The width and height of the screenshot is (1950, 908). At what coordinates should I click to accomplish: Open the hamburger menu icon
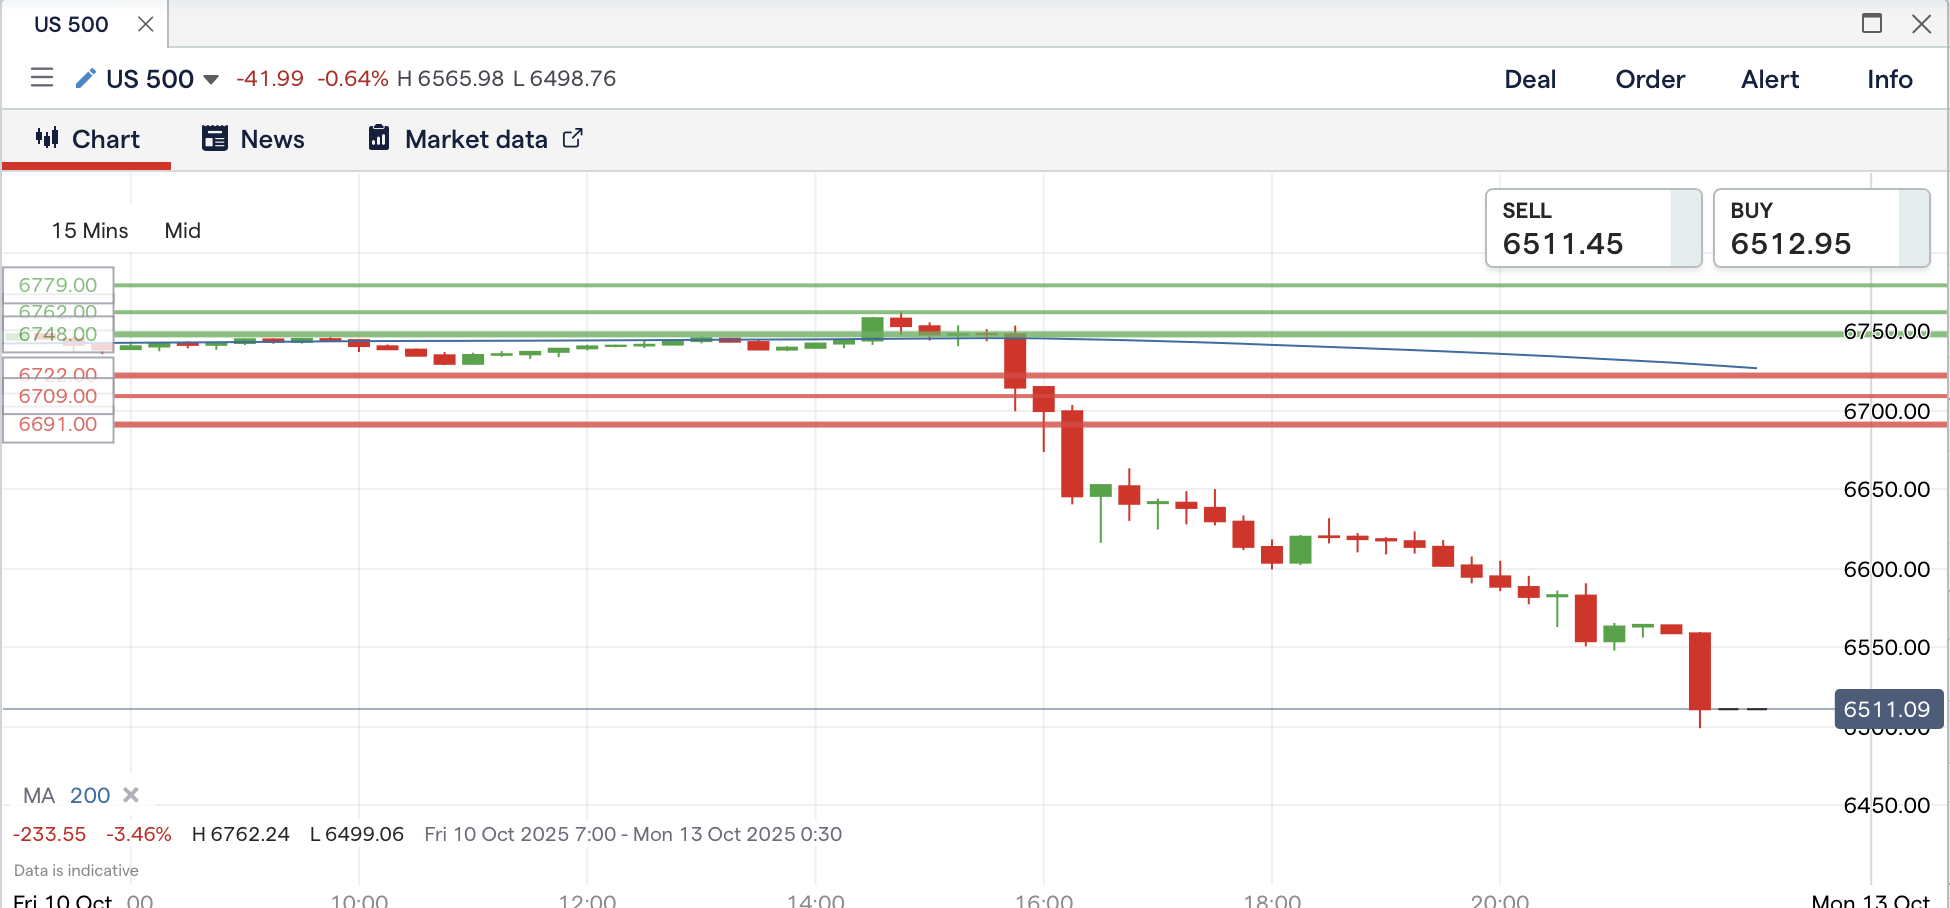pos(42,78)
